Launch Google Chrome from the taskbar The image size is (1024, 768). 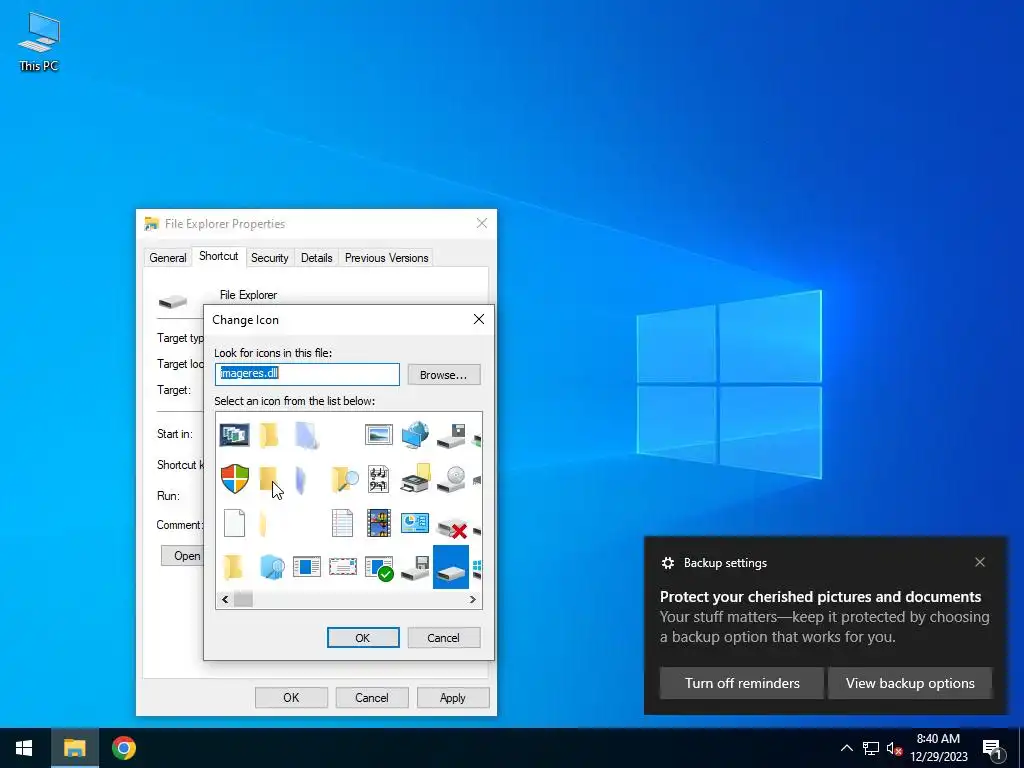(x=123, y=748)
